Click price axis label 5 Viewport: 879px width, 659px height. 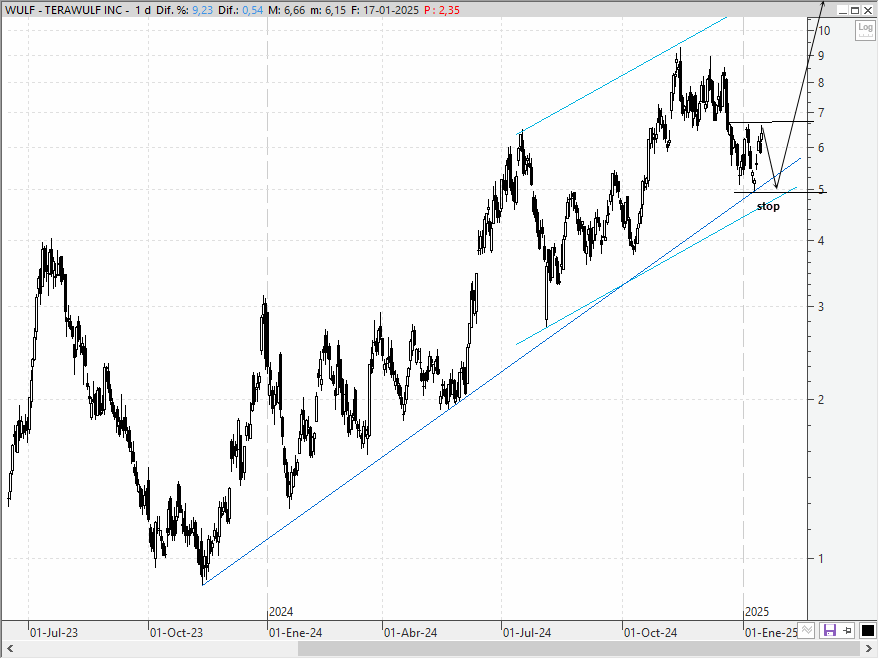coord(821,190)
